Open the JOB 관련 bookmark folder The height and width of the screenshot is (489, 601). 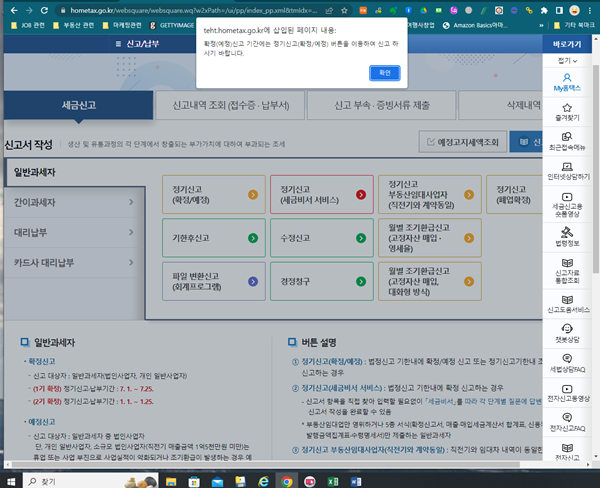coord(28,25)
